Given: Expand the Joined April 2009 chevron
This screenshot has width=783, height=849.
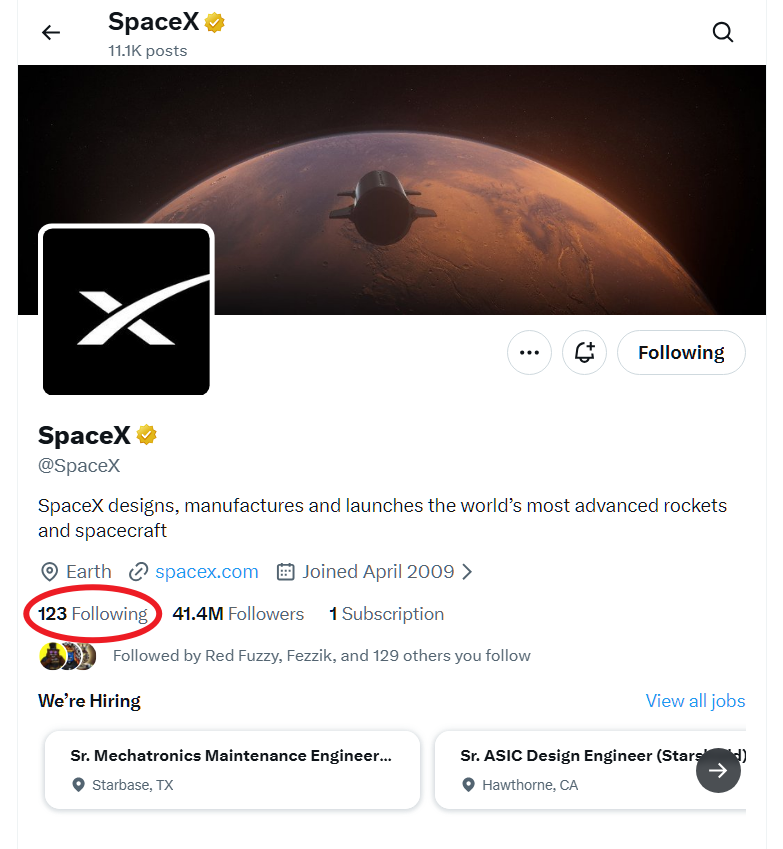Looking at the screenshot, I should (x=467, y=572).
